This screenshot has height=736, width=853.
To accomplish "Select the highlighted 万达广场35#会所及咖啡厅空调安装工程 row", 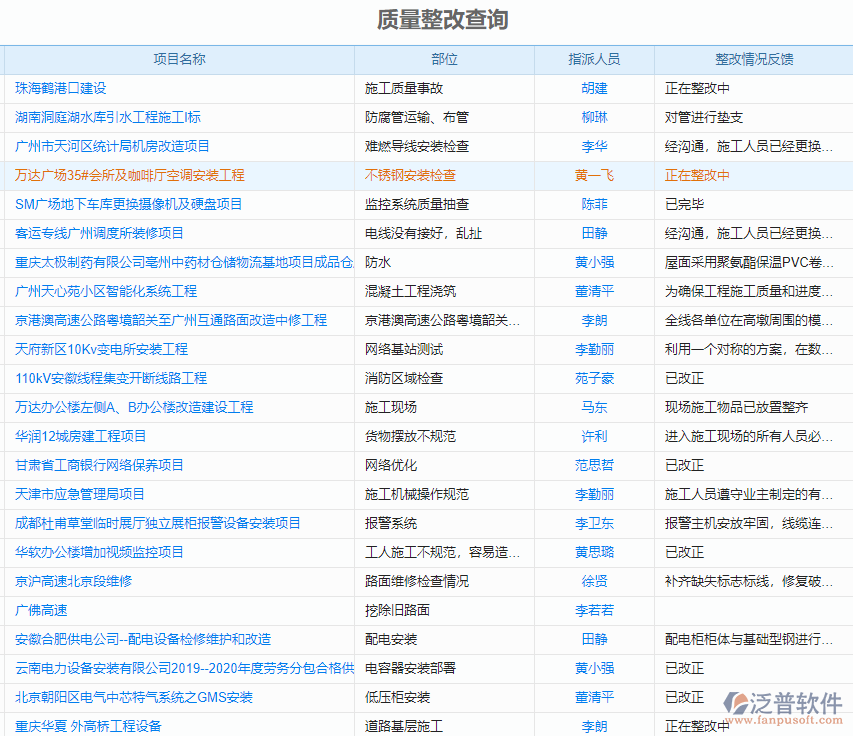I will 125,175.
